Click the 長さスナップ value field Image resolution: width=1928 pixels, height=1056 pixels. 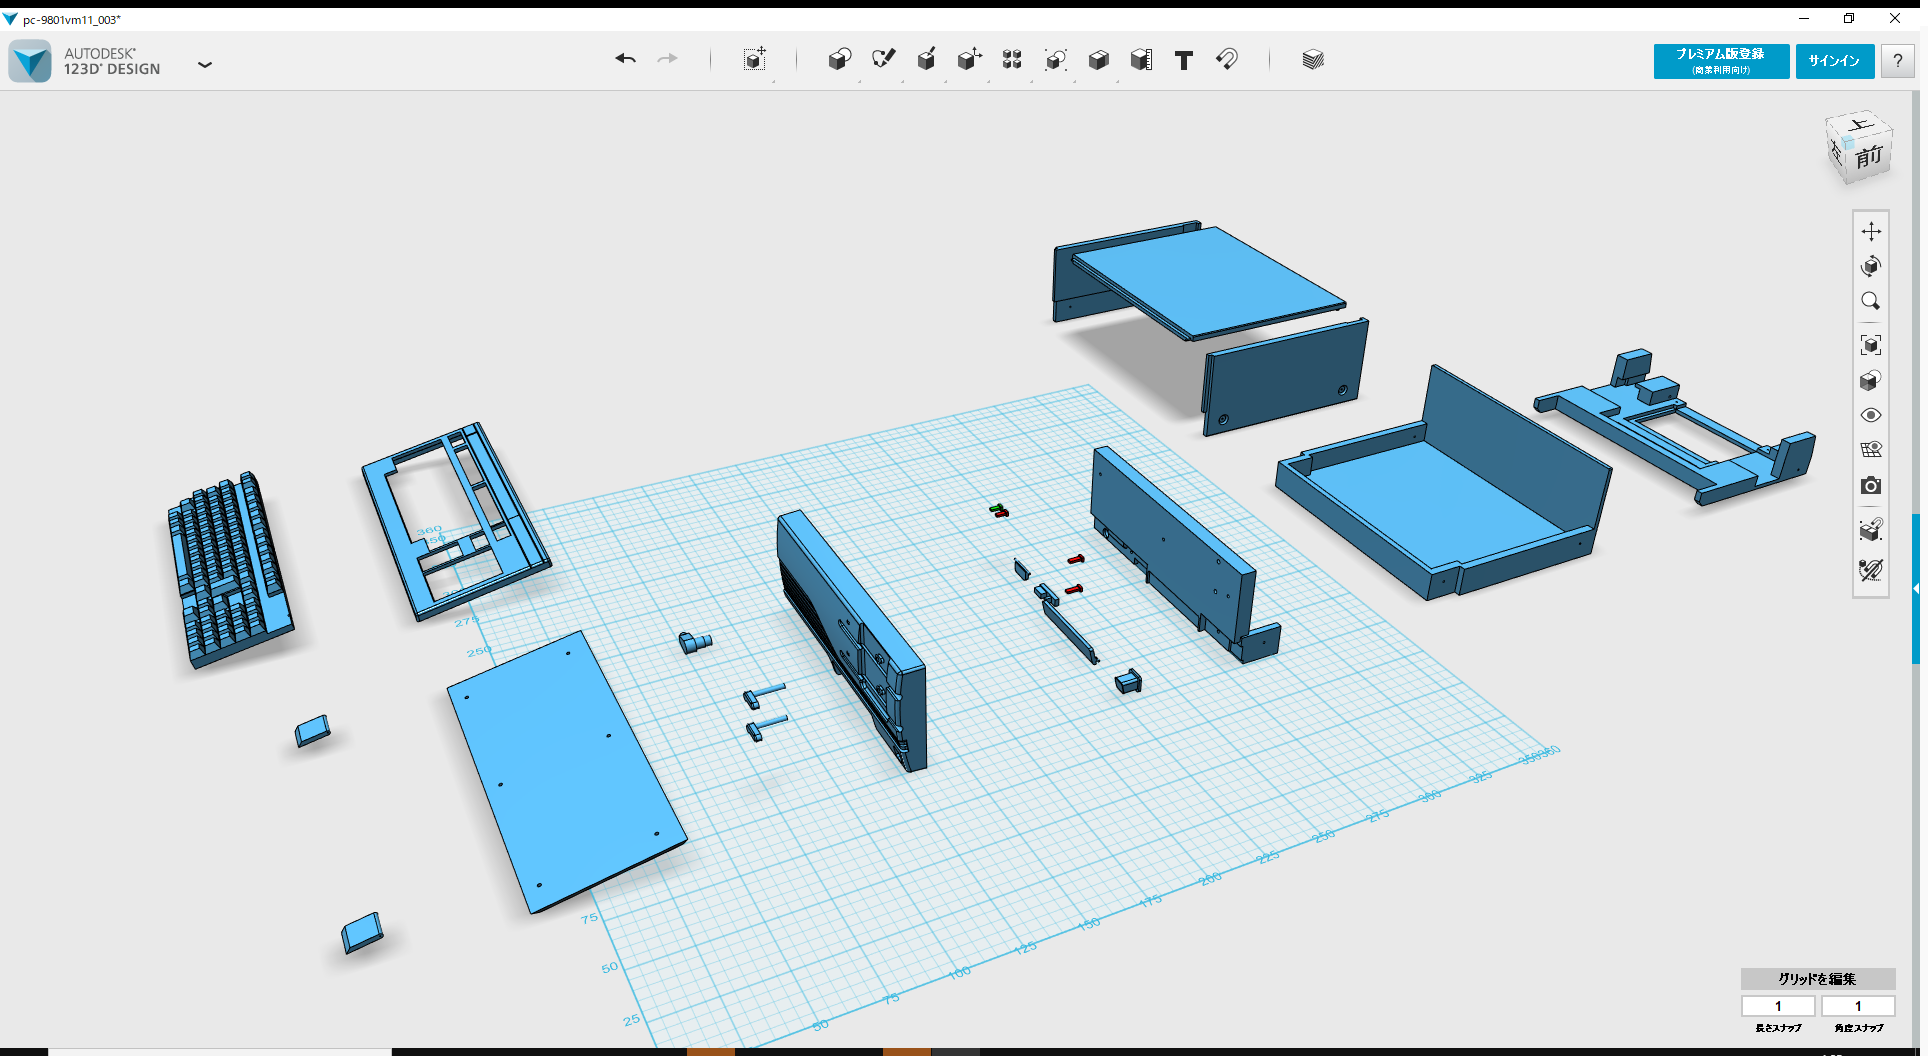1779,1006
